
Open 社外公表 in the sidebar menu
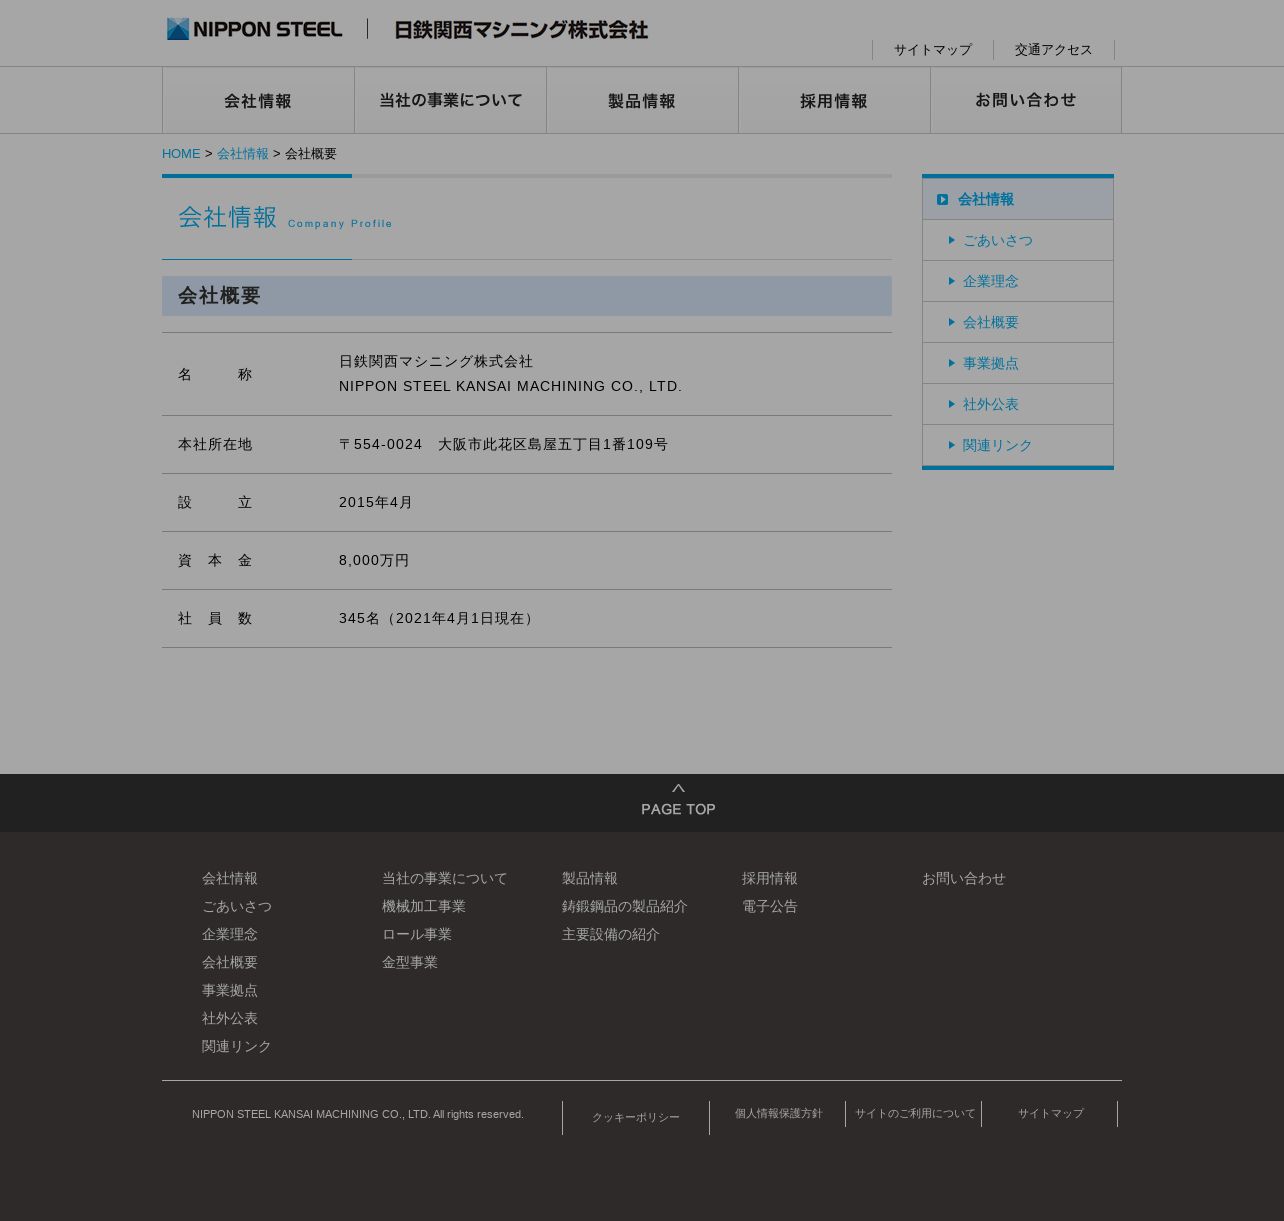(x=1018, y=404)
